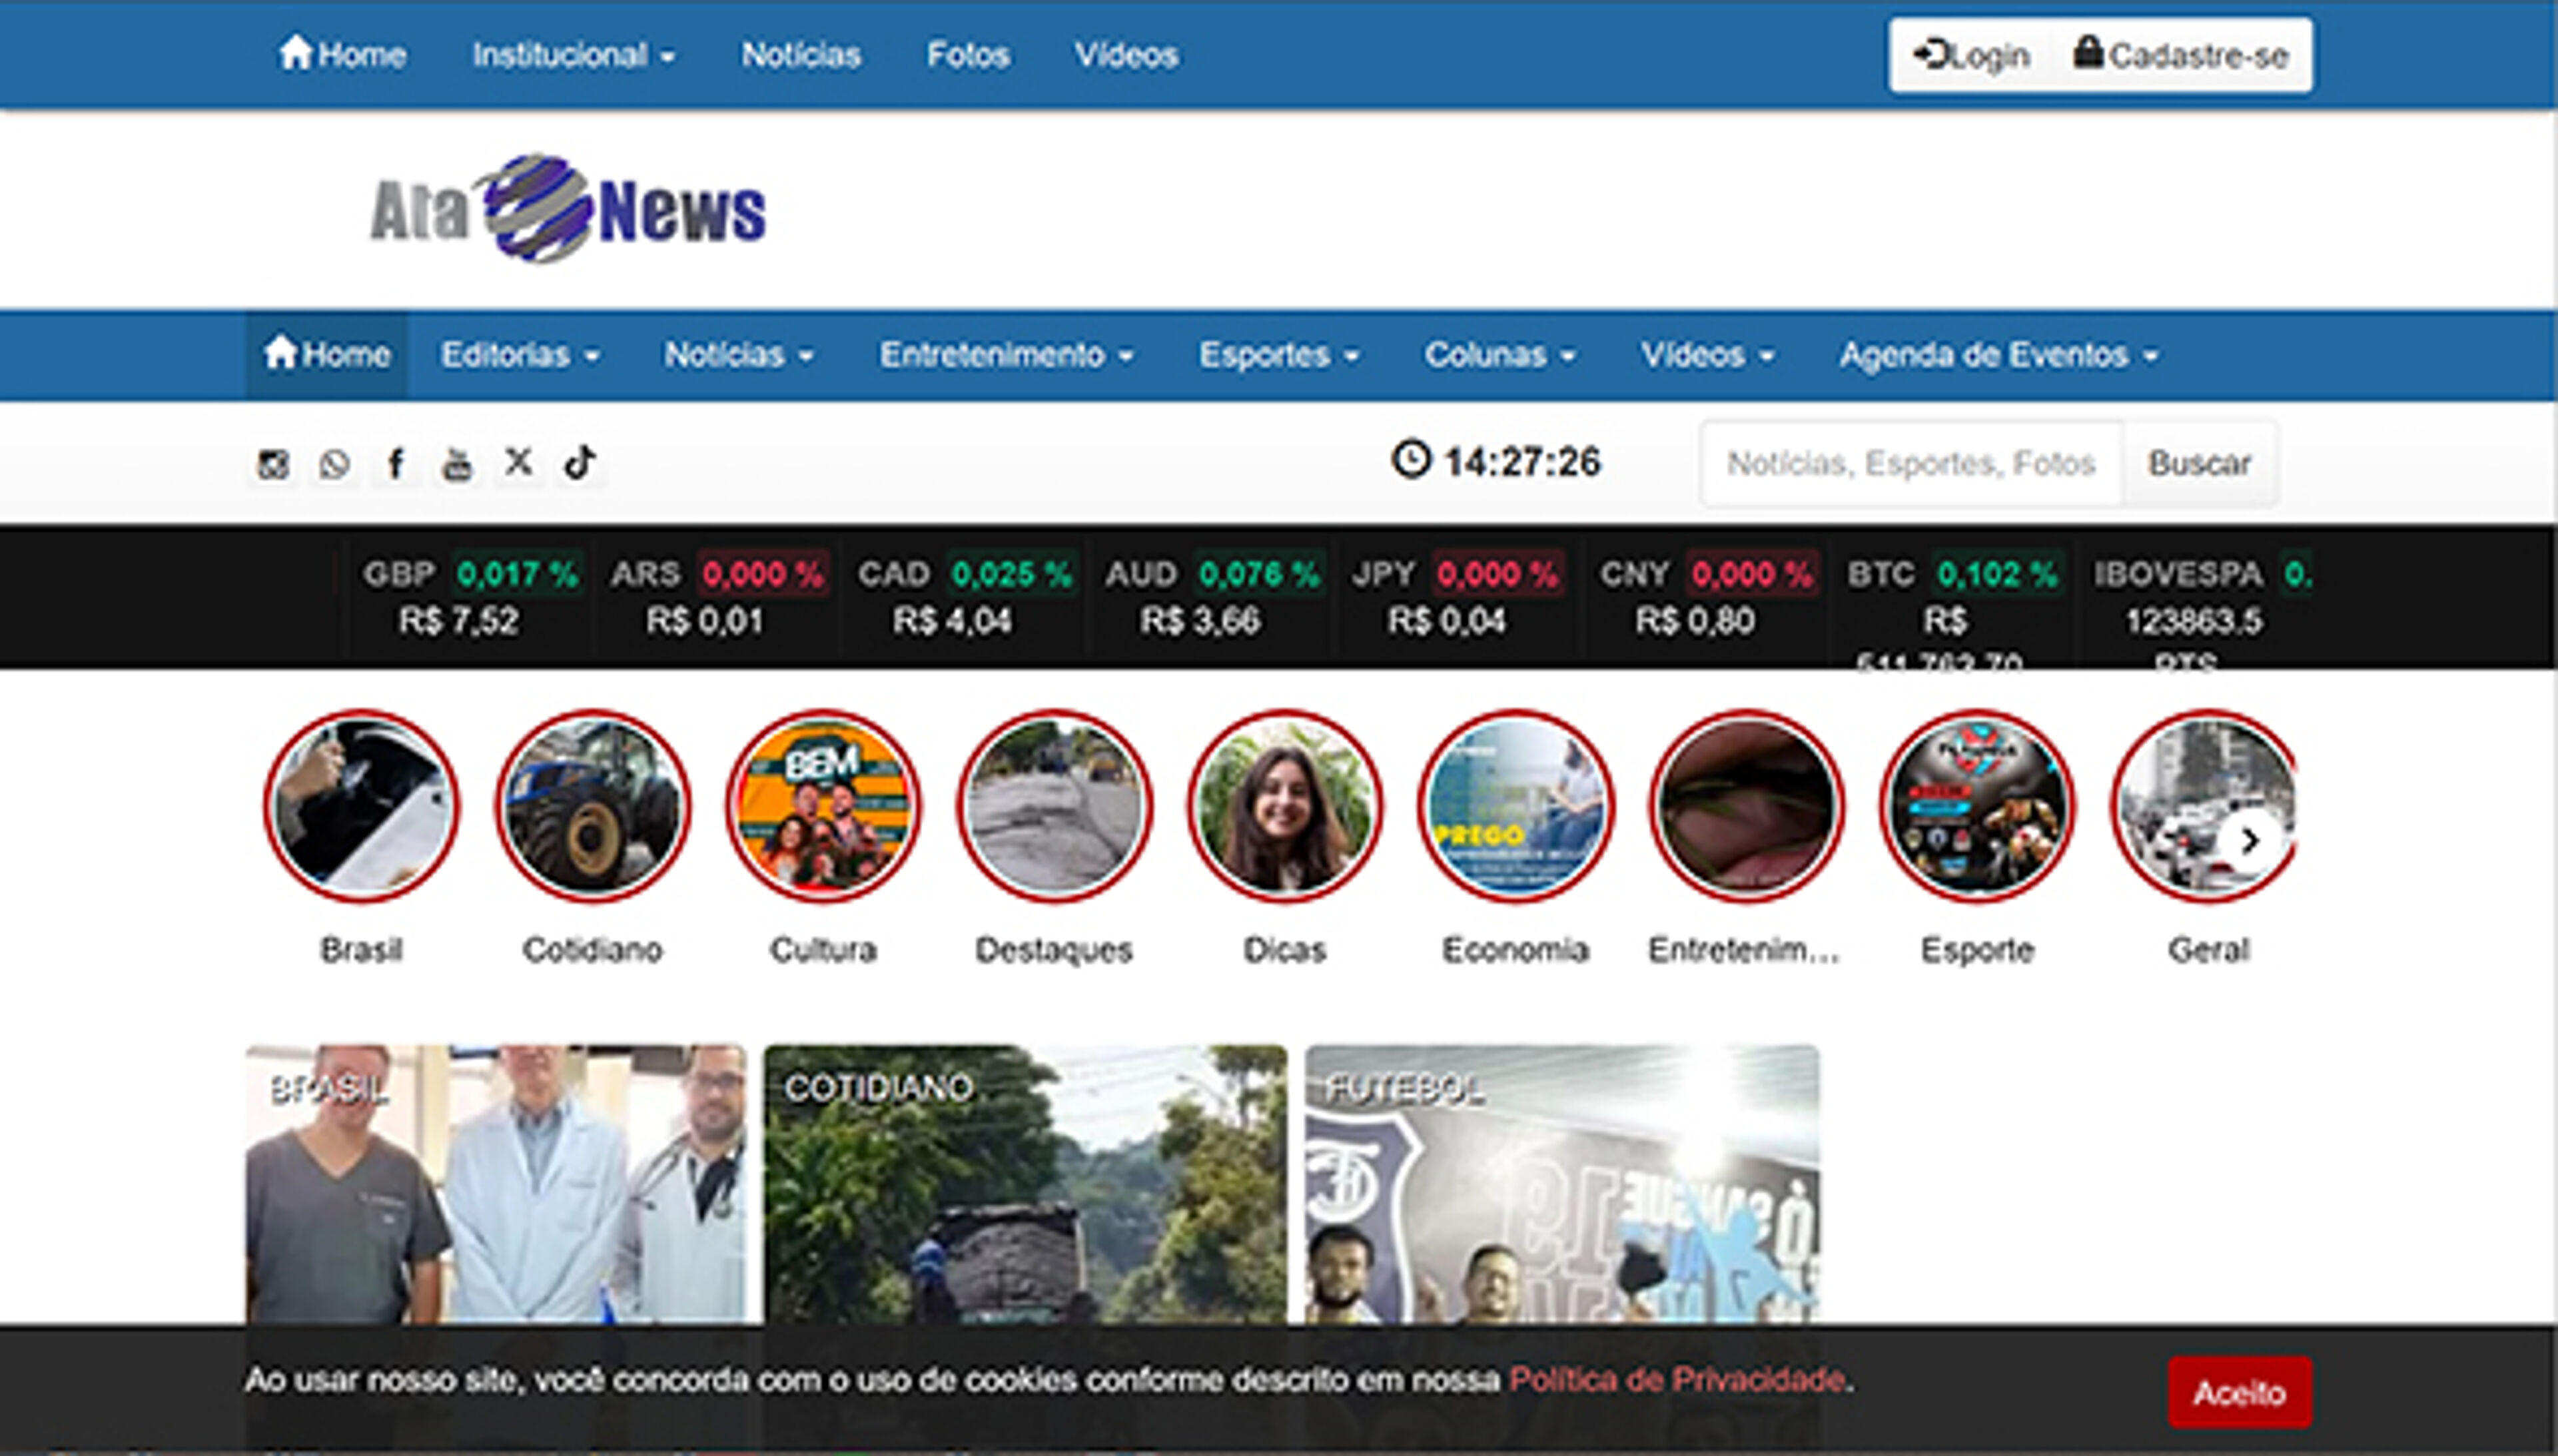Click the Facebook icon
The height and width of the screenshot is (1456, 2558).
click(x=396, y=463)
